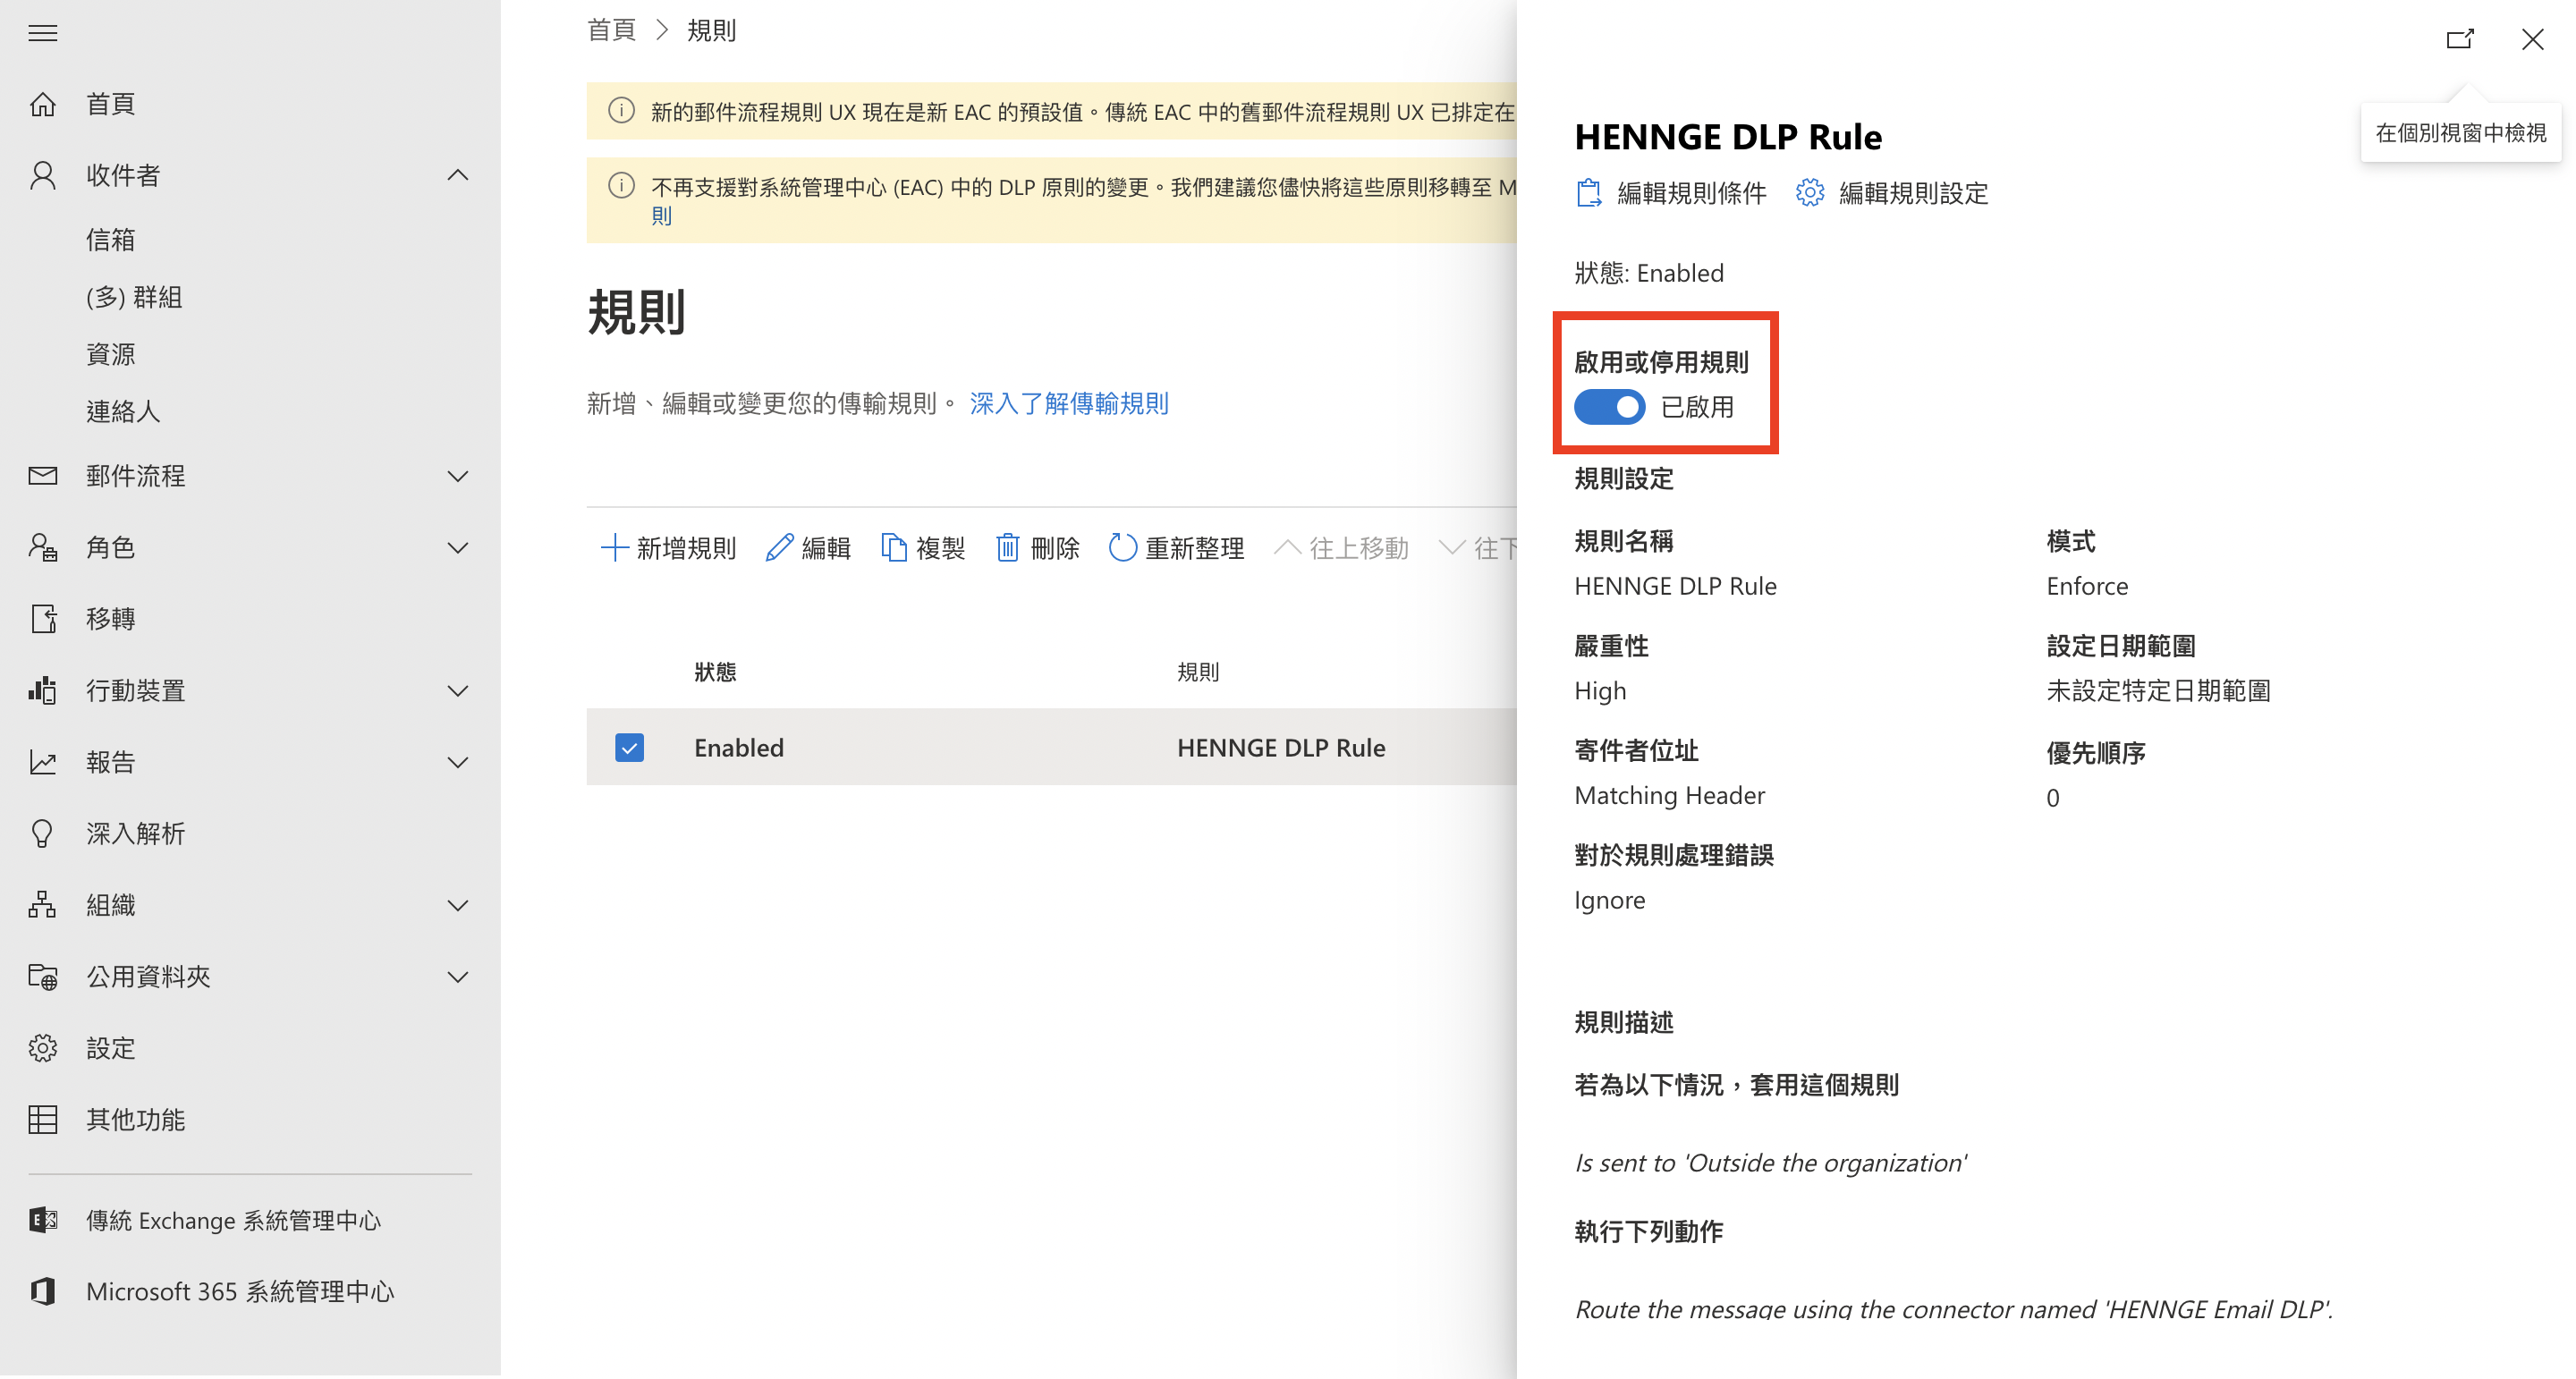Open 資源 under 收件者
The image size is (2576, 1379).
coord(111,354)
